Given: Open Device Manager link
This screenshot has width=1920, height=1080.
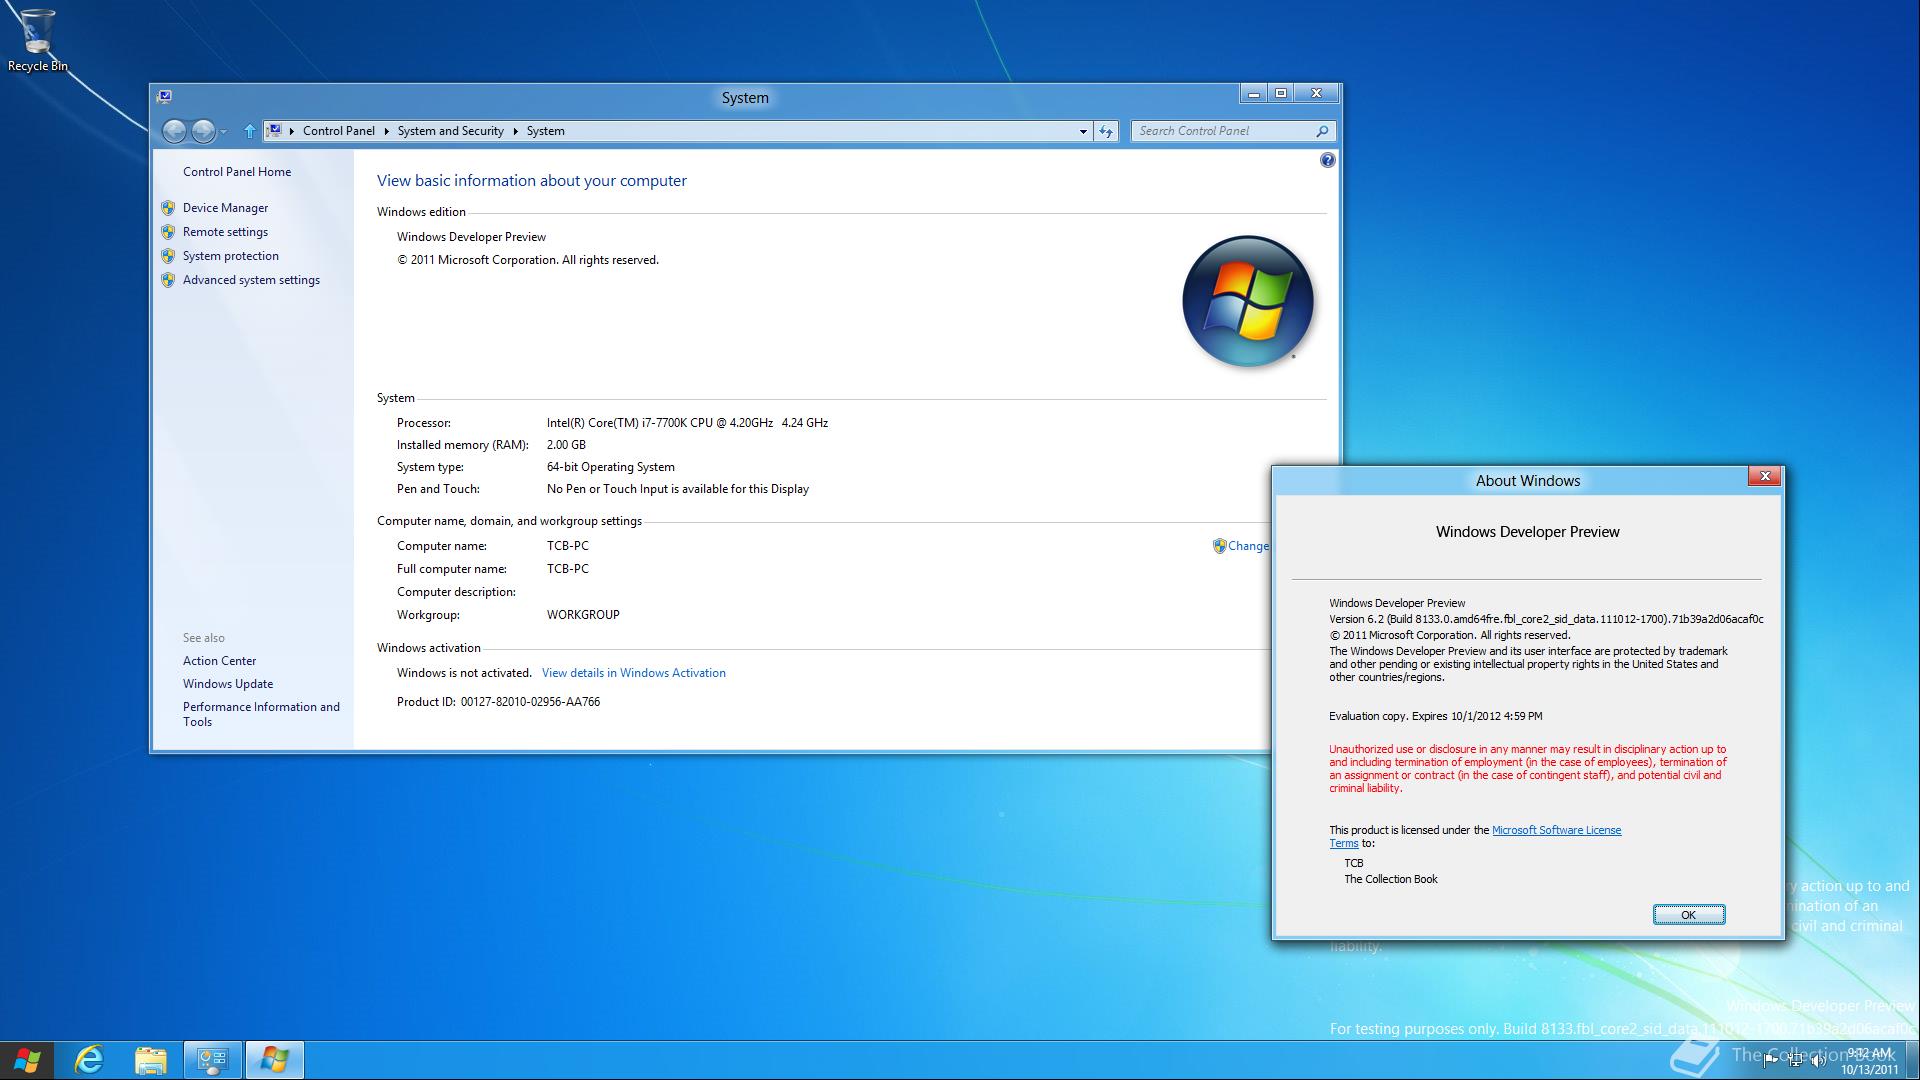Looking at the screenshot, I should tap(225, 208).
